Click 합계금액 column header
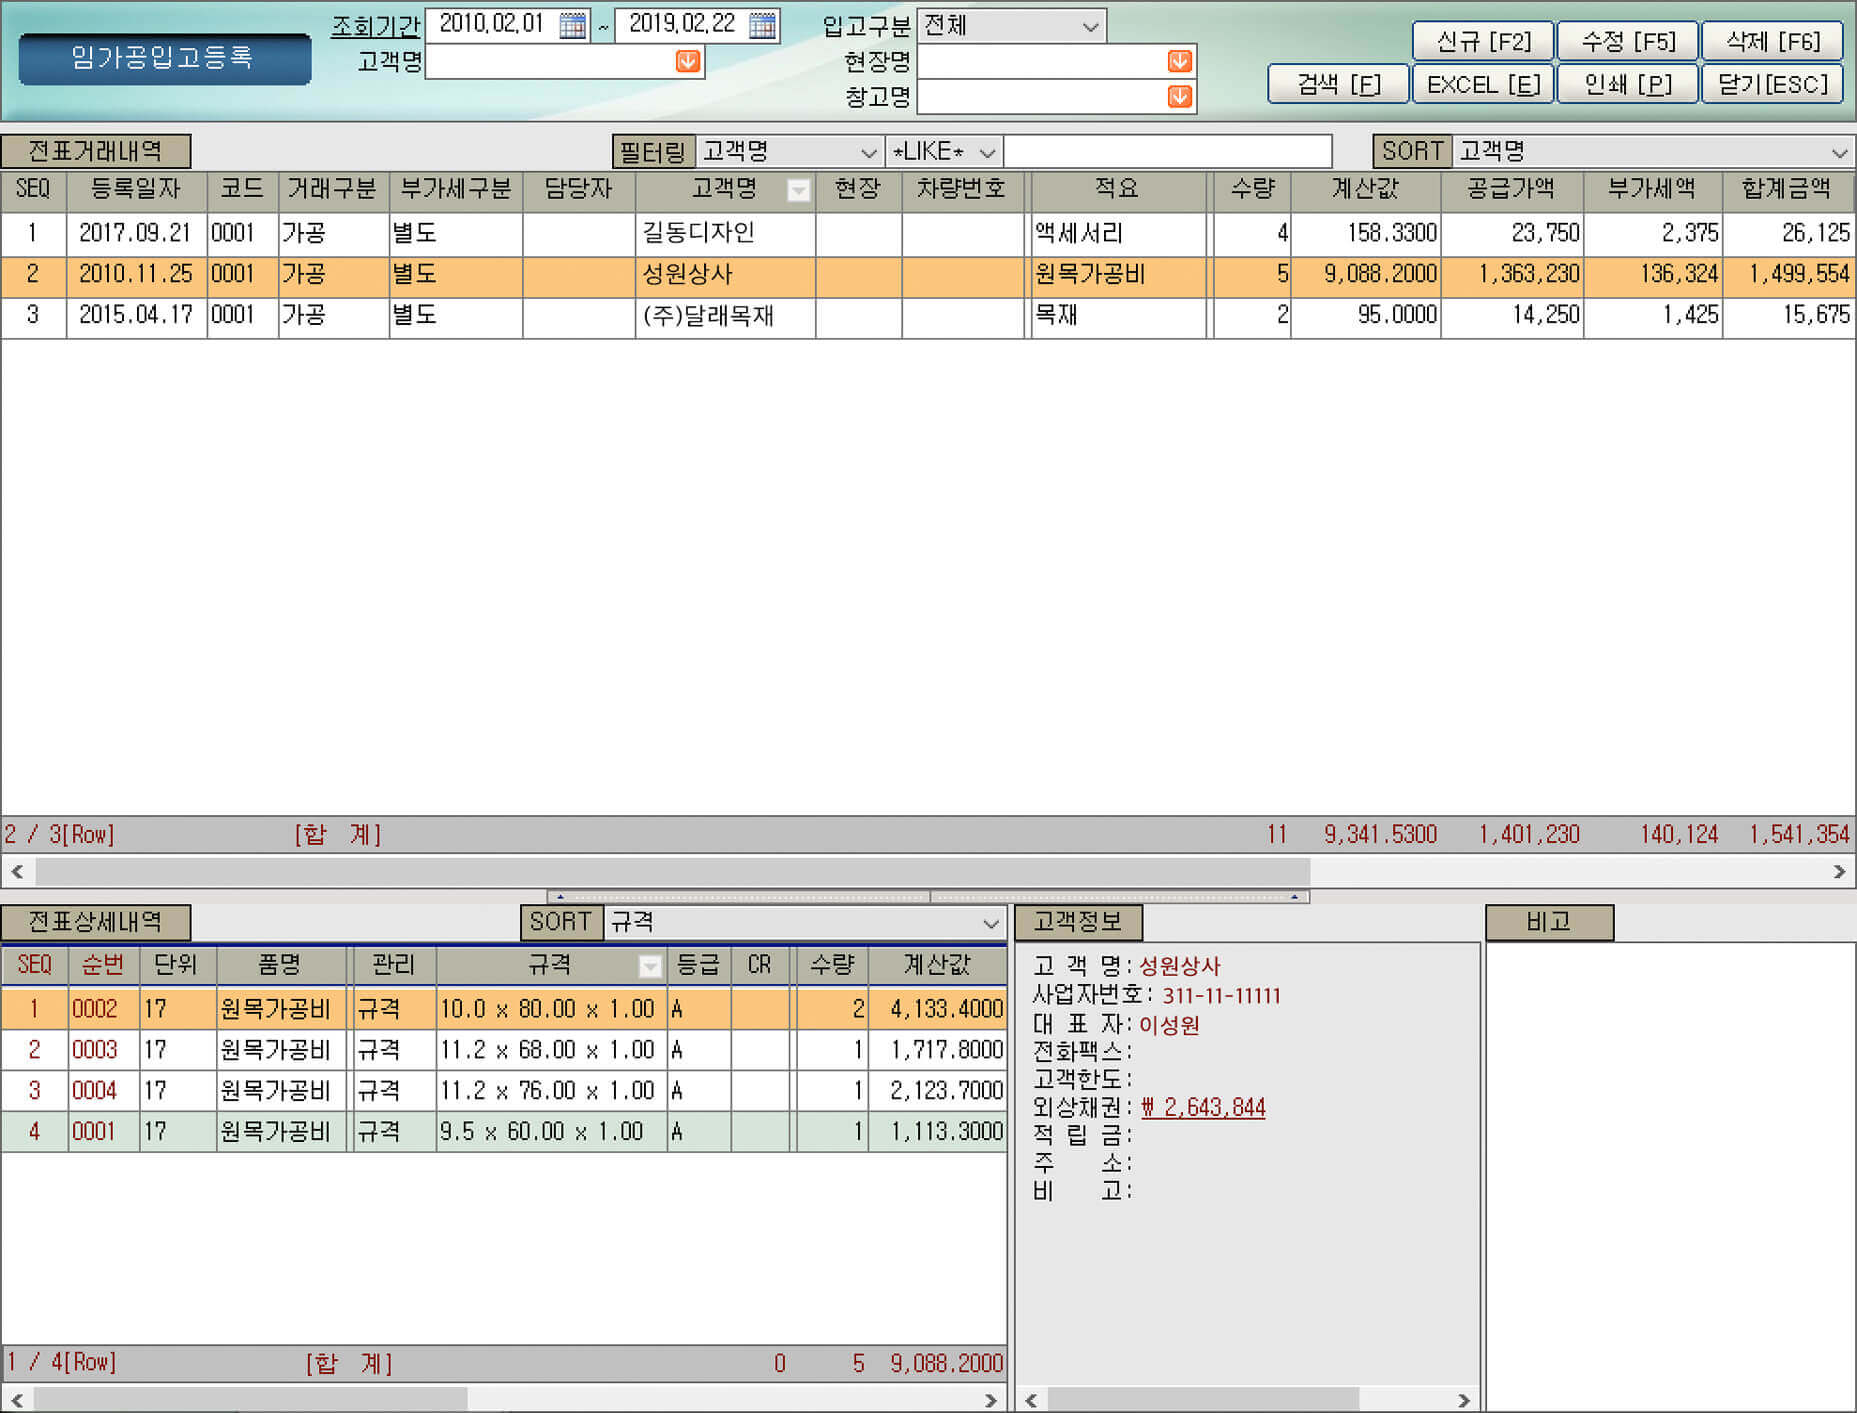1857x1413 pixels. [1788, 190]
